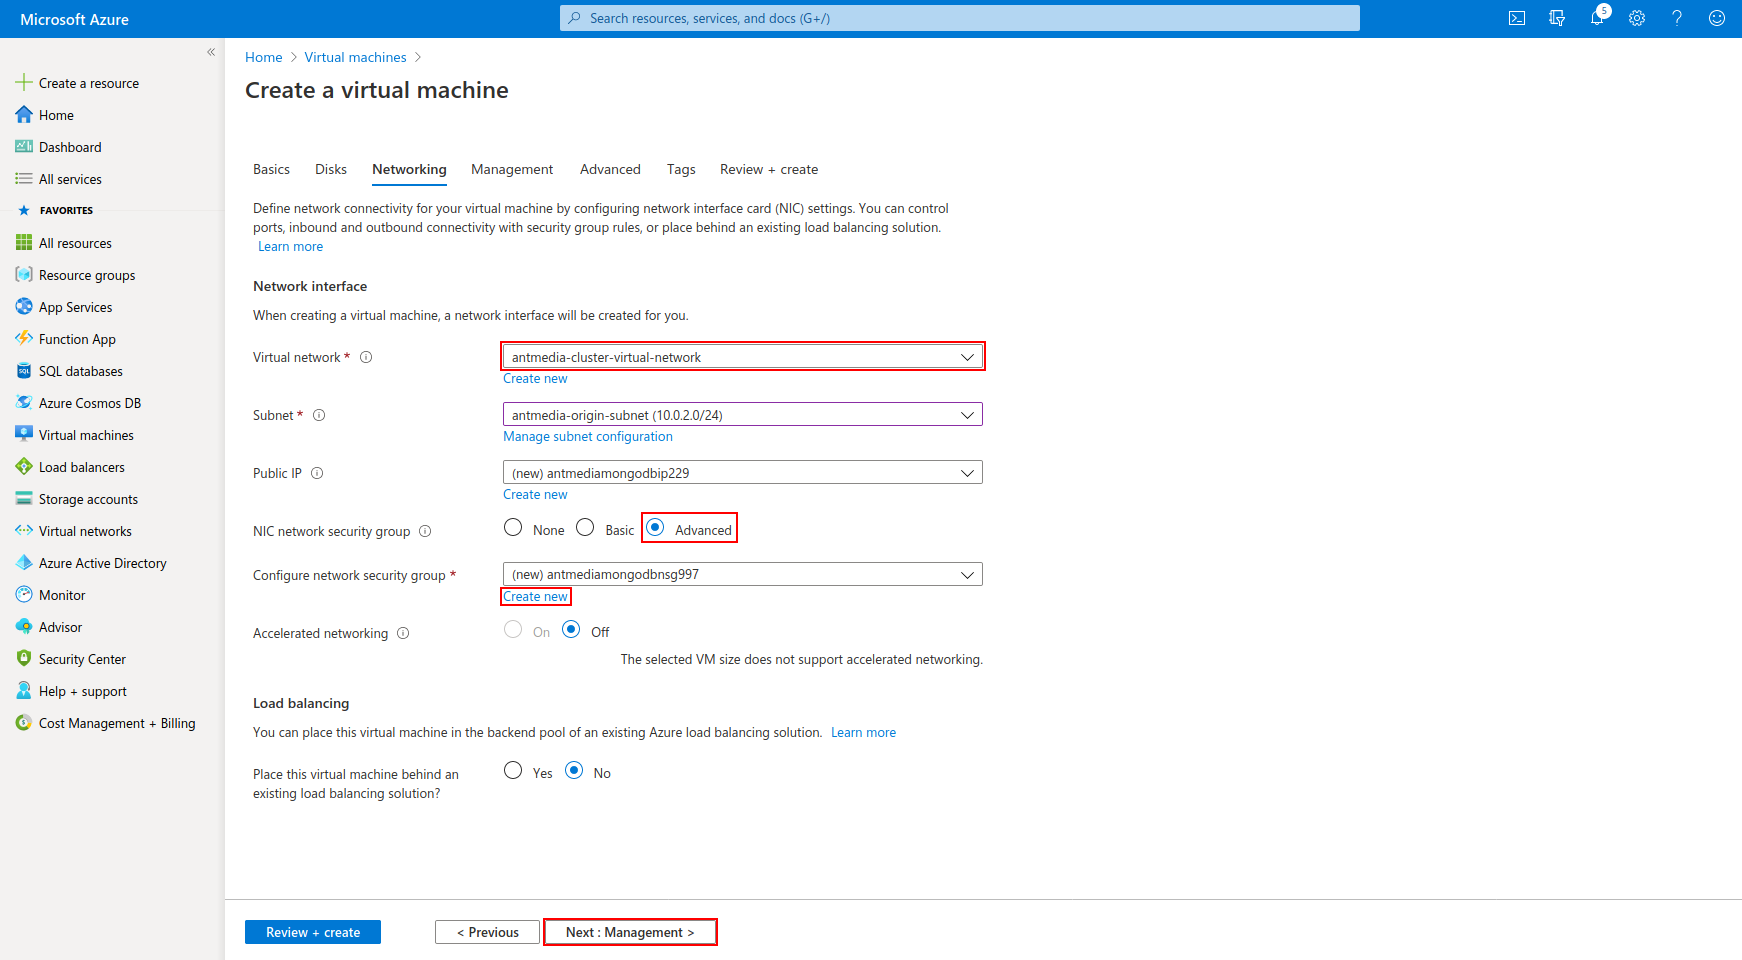Open notifications bell icon
This screenshot has height=960, width=1742.
point(1597,18)
